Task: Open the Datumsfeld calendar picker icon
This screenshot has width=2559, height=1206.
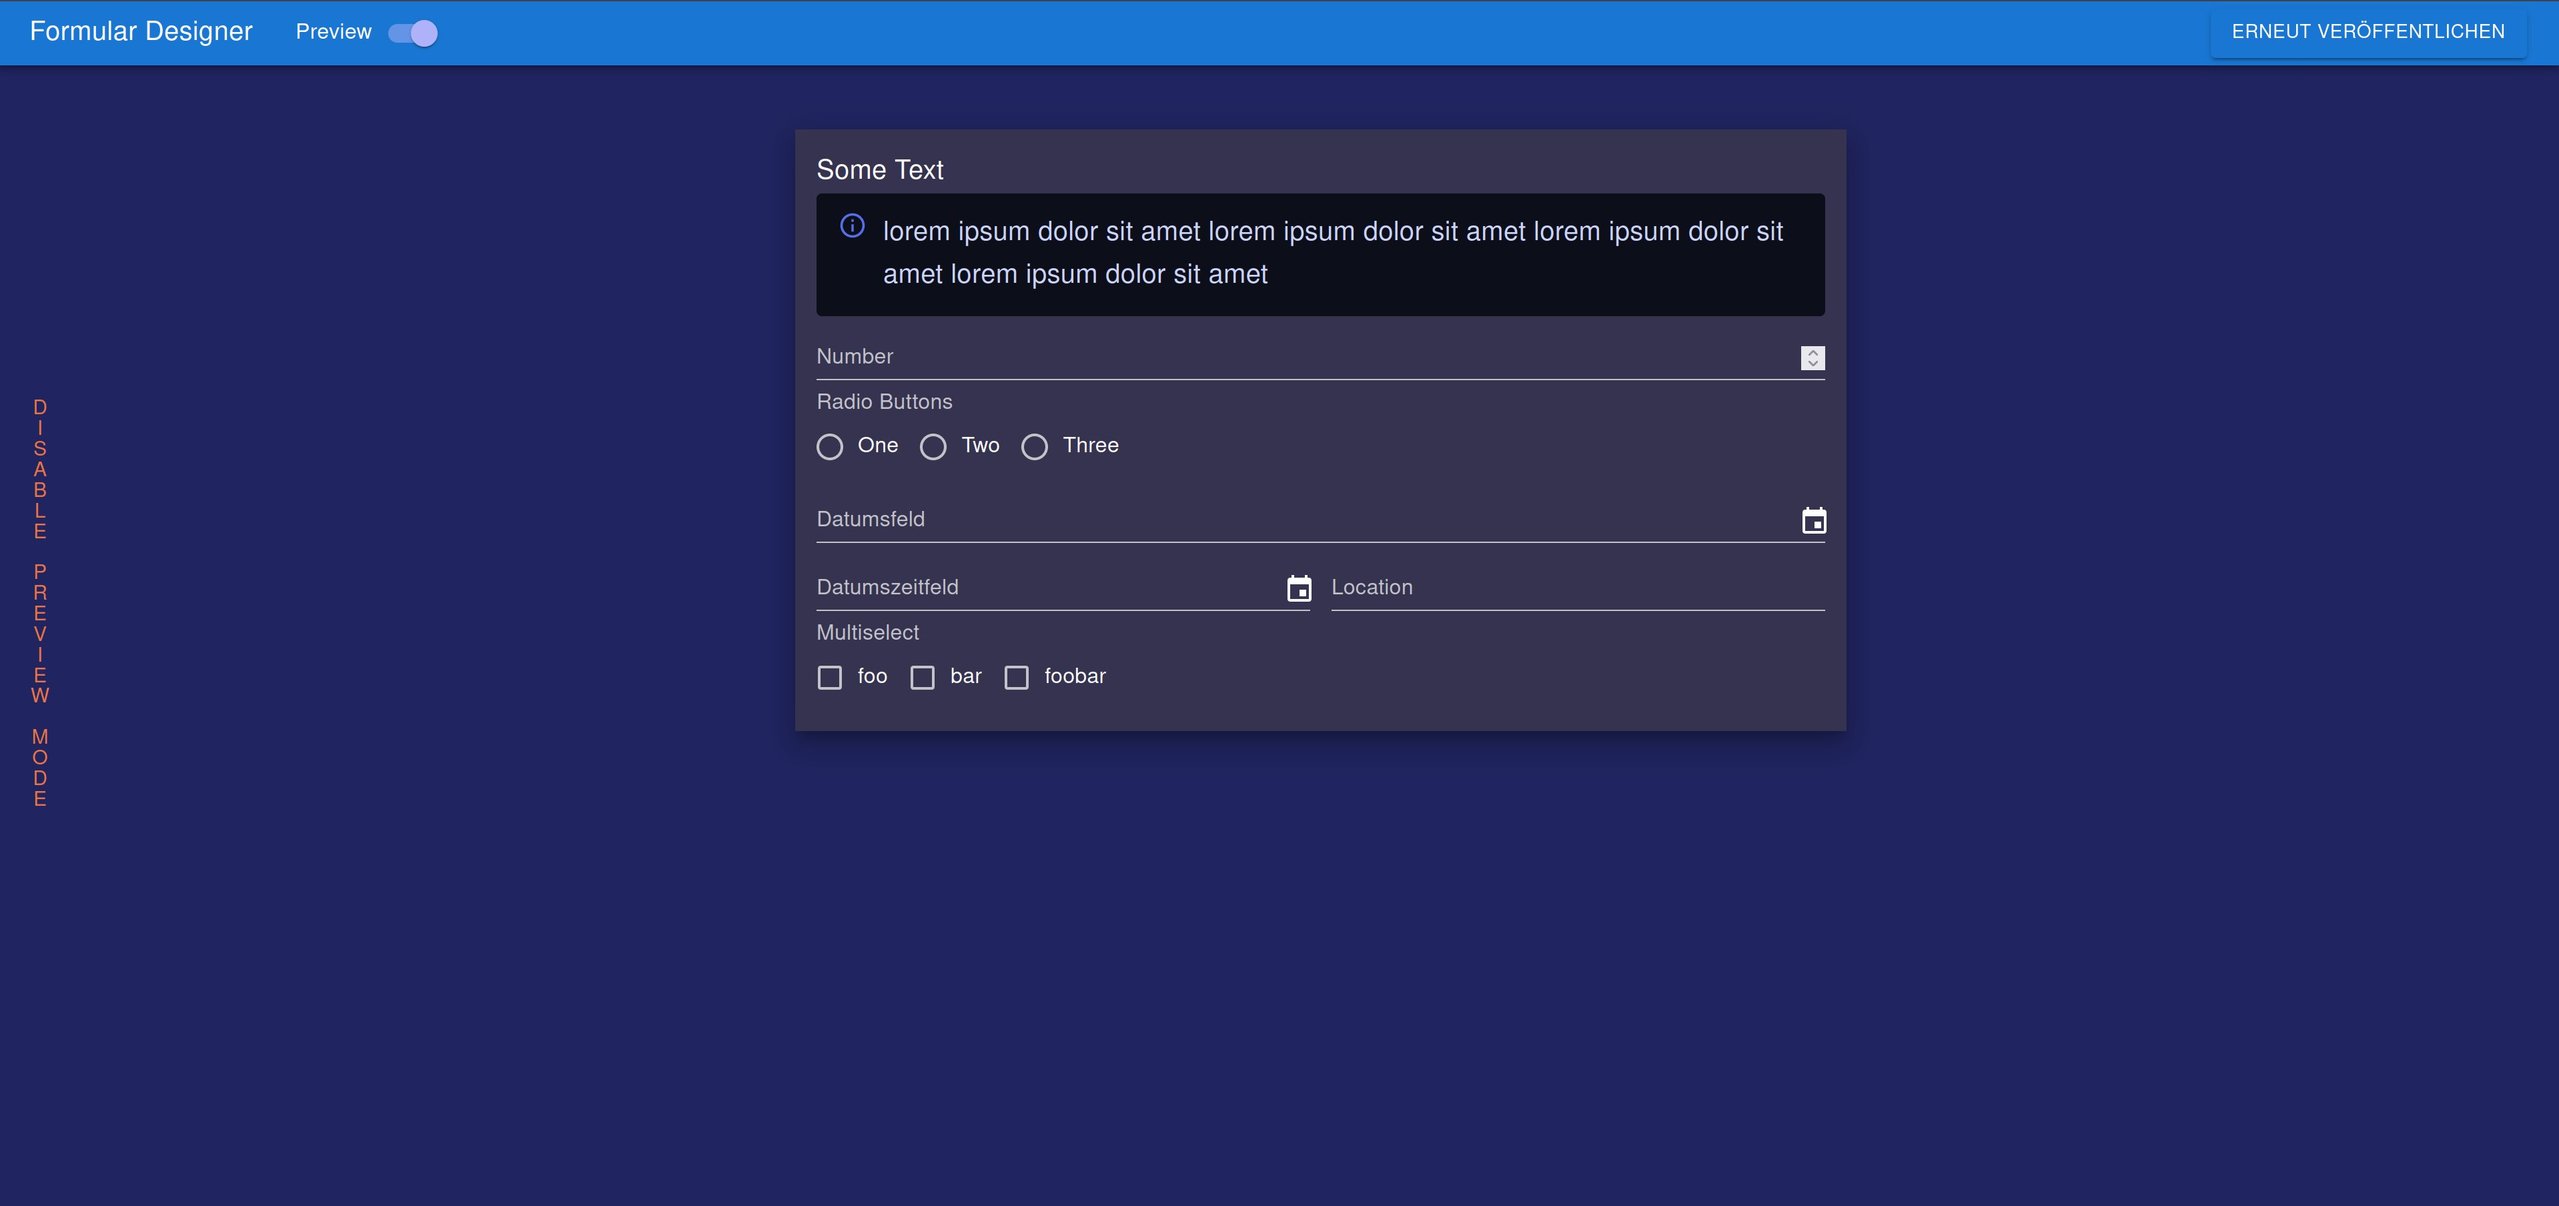Action: [1813, 520]
